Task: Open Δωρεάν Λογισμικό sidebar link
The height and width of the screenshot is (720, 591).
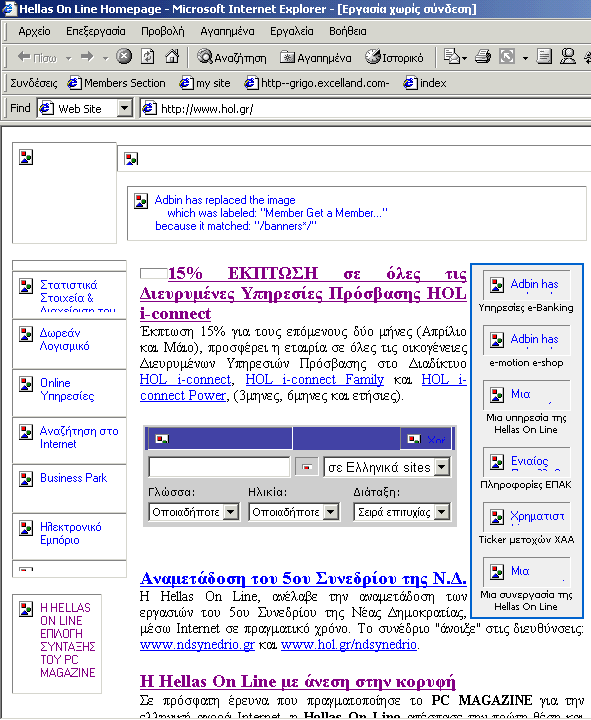Action: click(64, 339)
